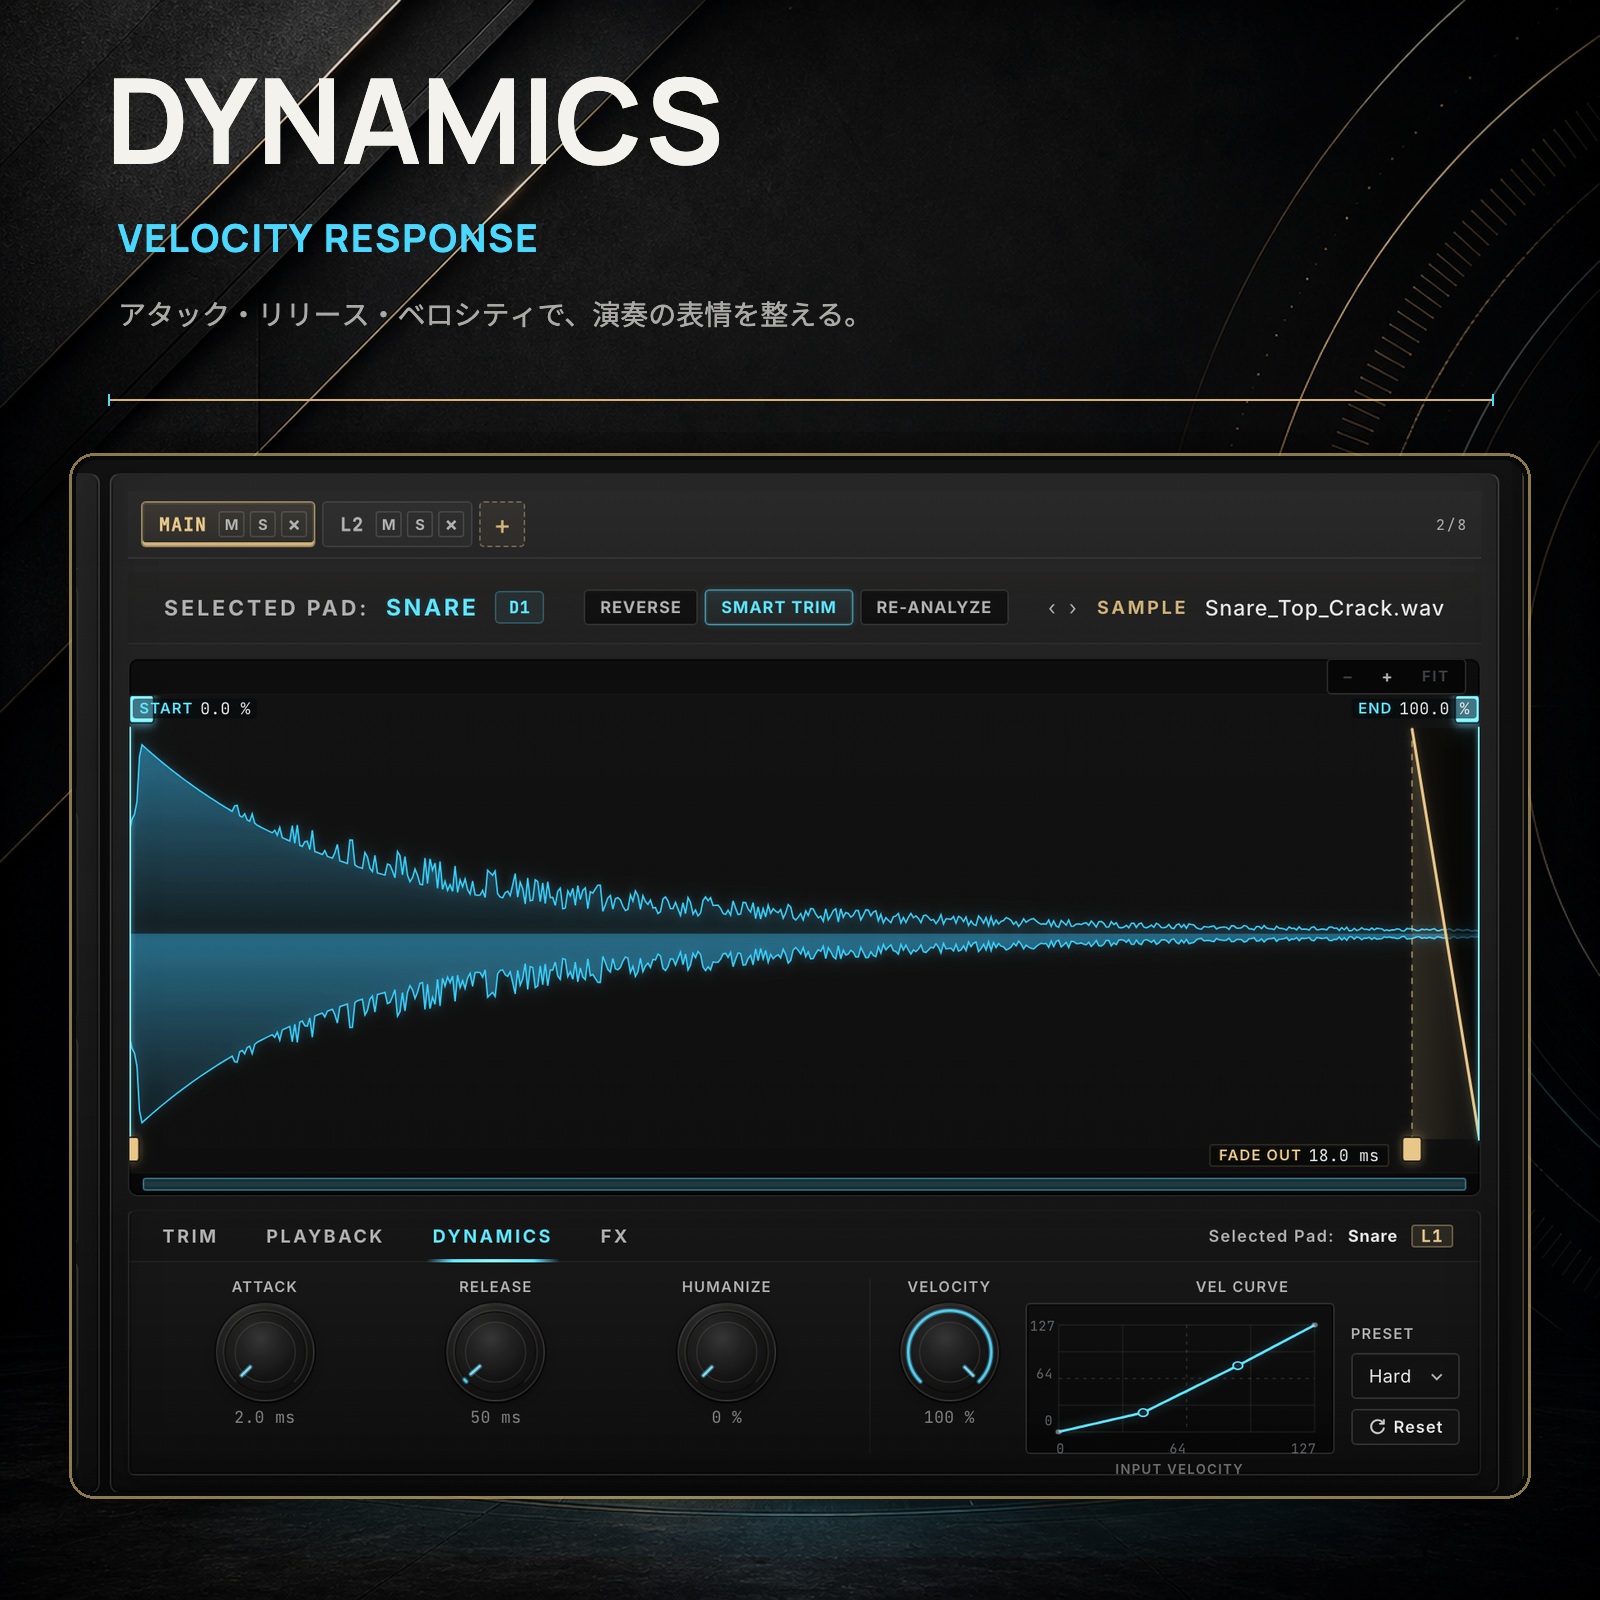Click the VELOCITY knob
The height and width of the screenshot is (1600, 1600).
pyautogui.click(x=949, y=1352)
